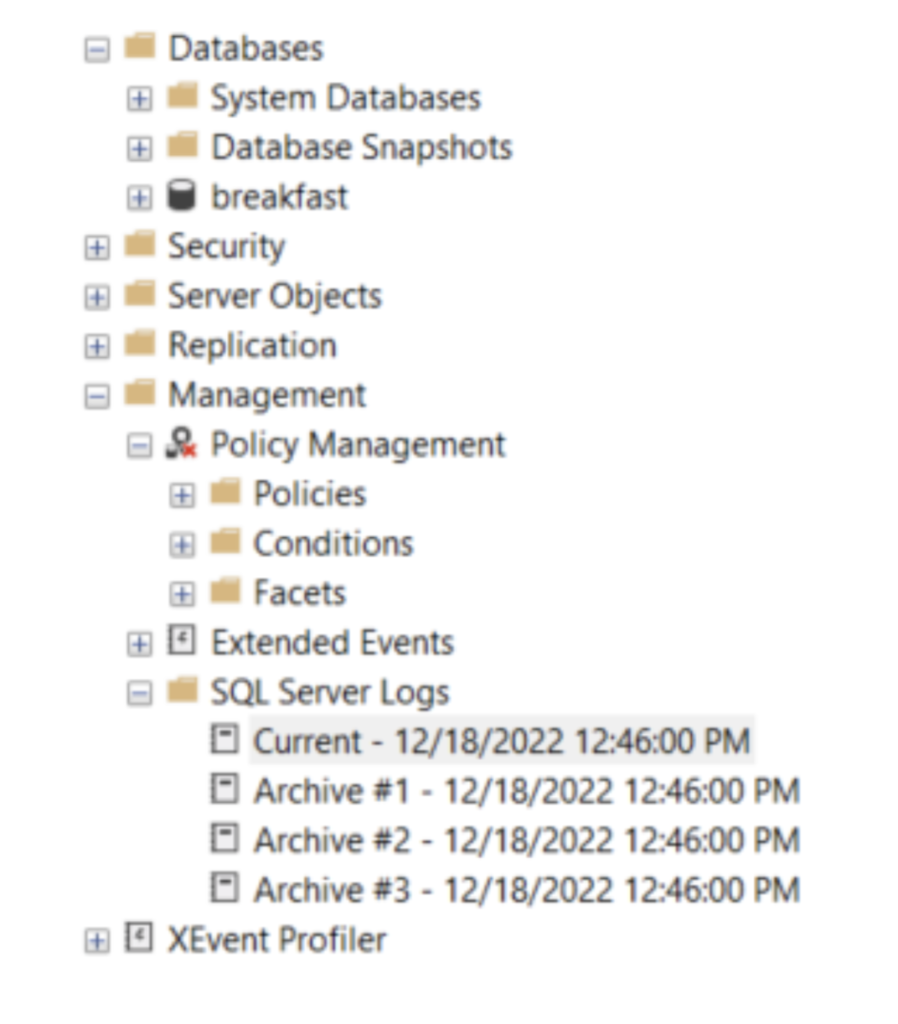Expand the Policies folder
The image size is (898, 1024).
(x=182, y=494)
